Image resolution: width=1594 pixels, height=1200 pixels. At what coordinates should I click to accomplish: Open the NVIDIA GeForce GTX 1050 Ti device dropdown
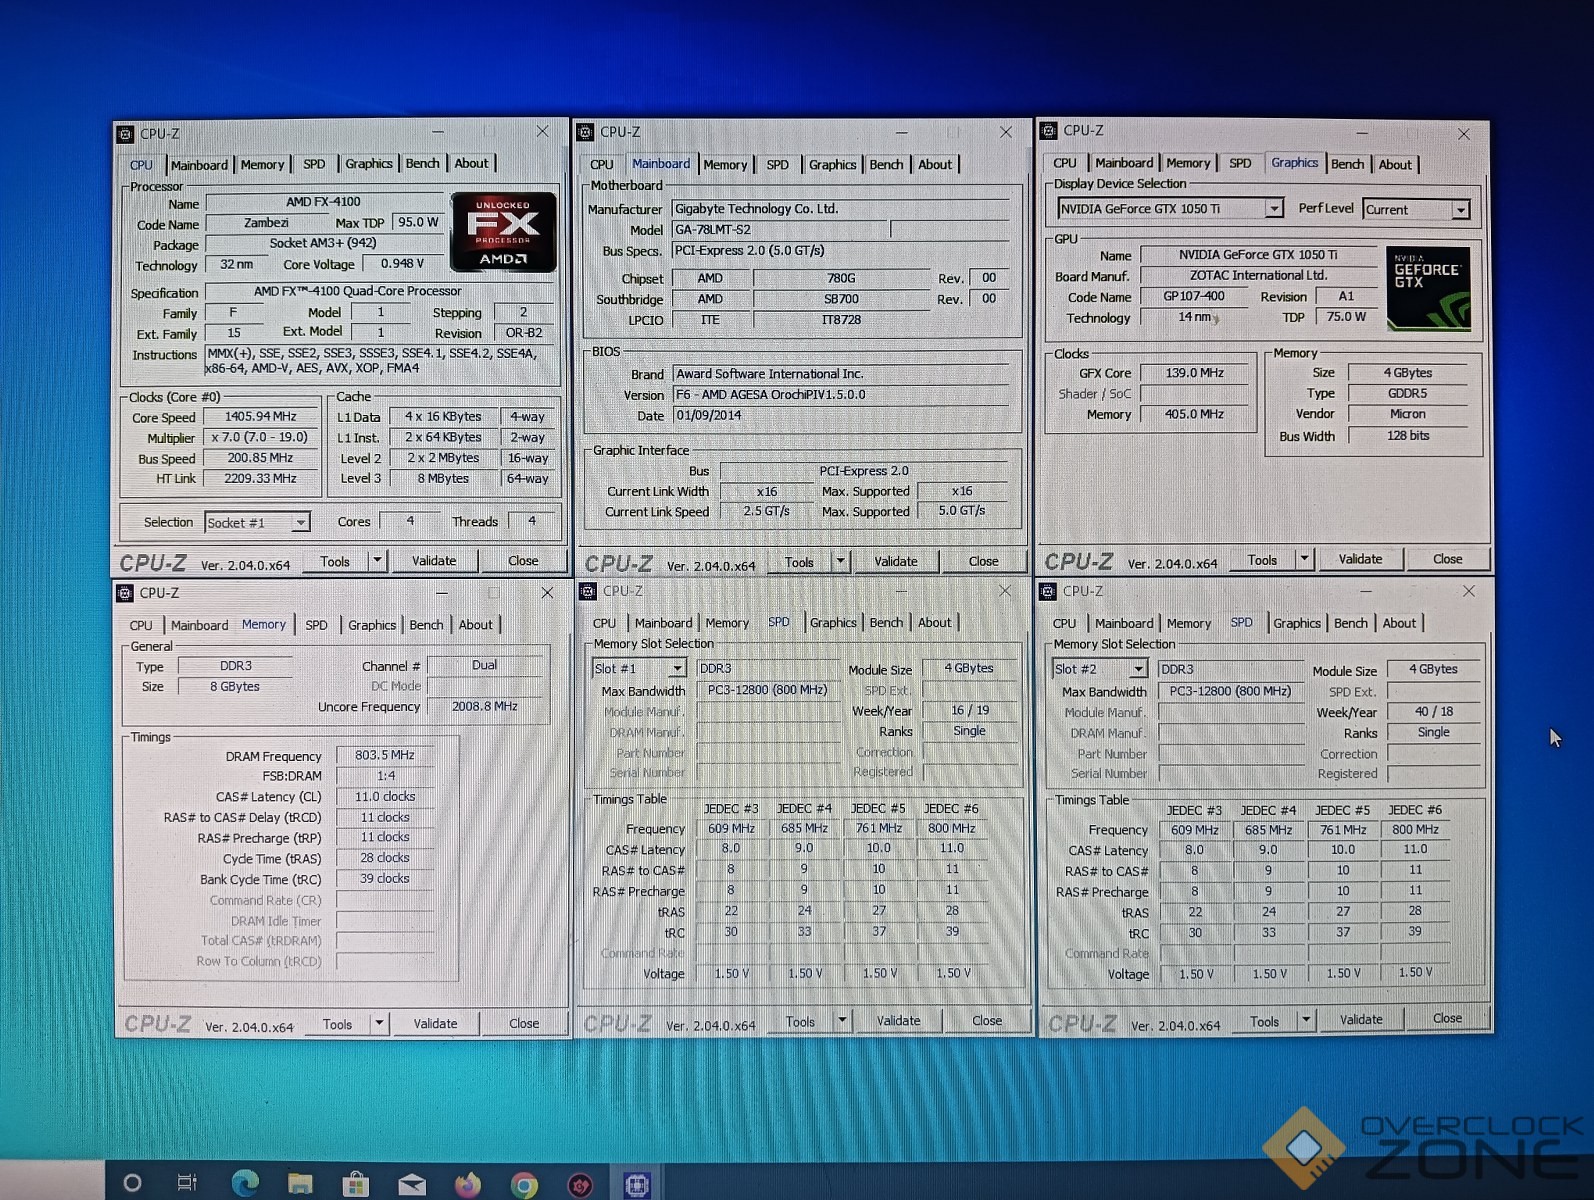pyautogui.click(x=1273, y=208)
